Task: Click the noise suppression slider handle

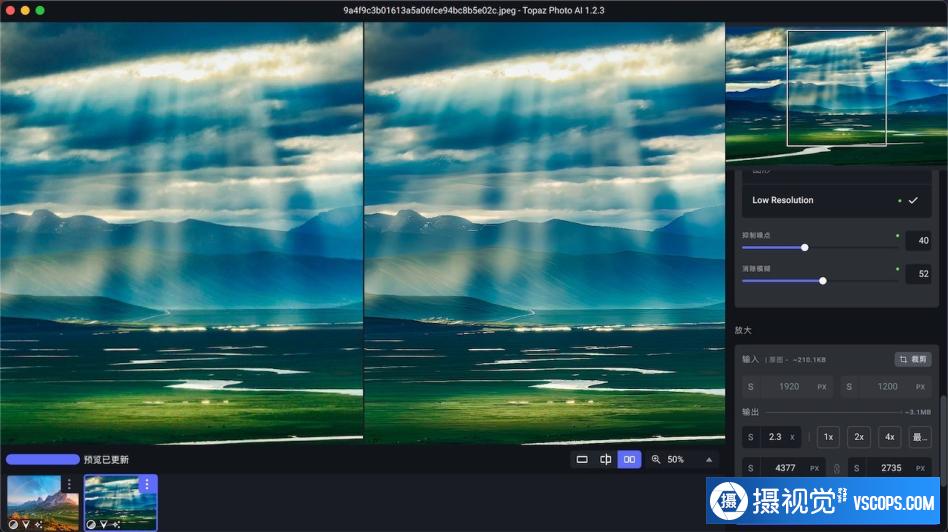Action: [805, 247]
